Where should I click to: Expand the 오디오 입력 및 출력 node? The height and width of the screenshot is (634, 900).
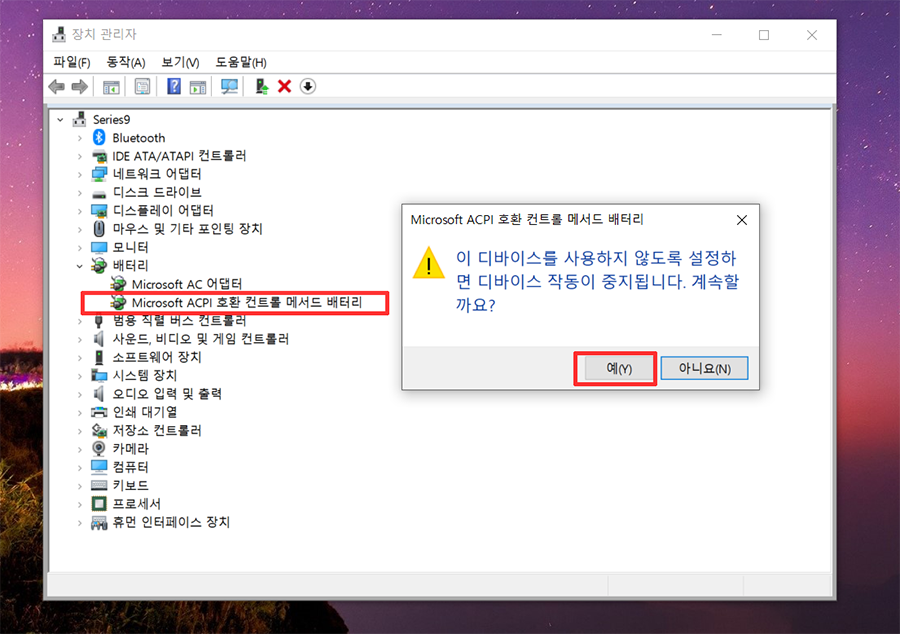[x=80, y=394]
